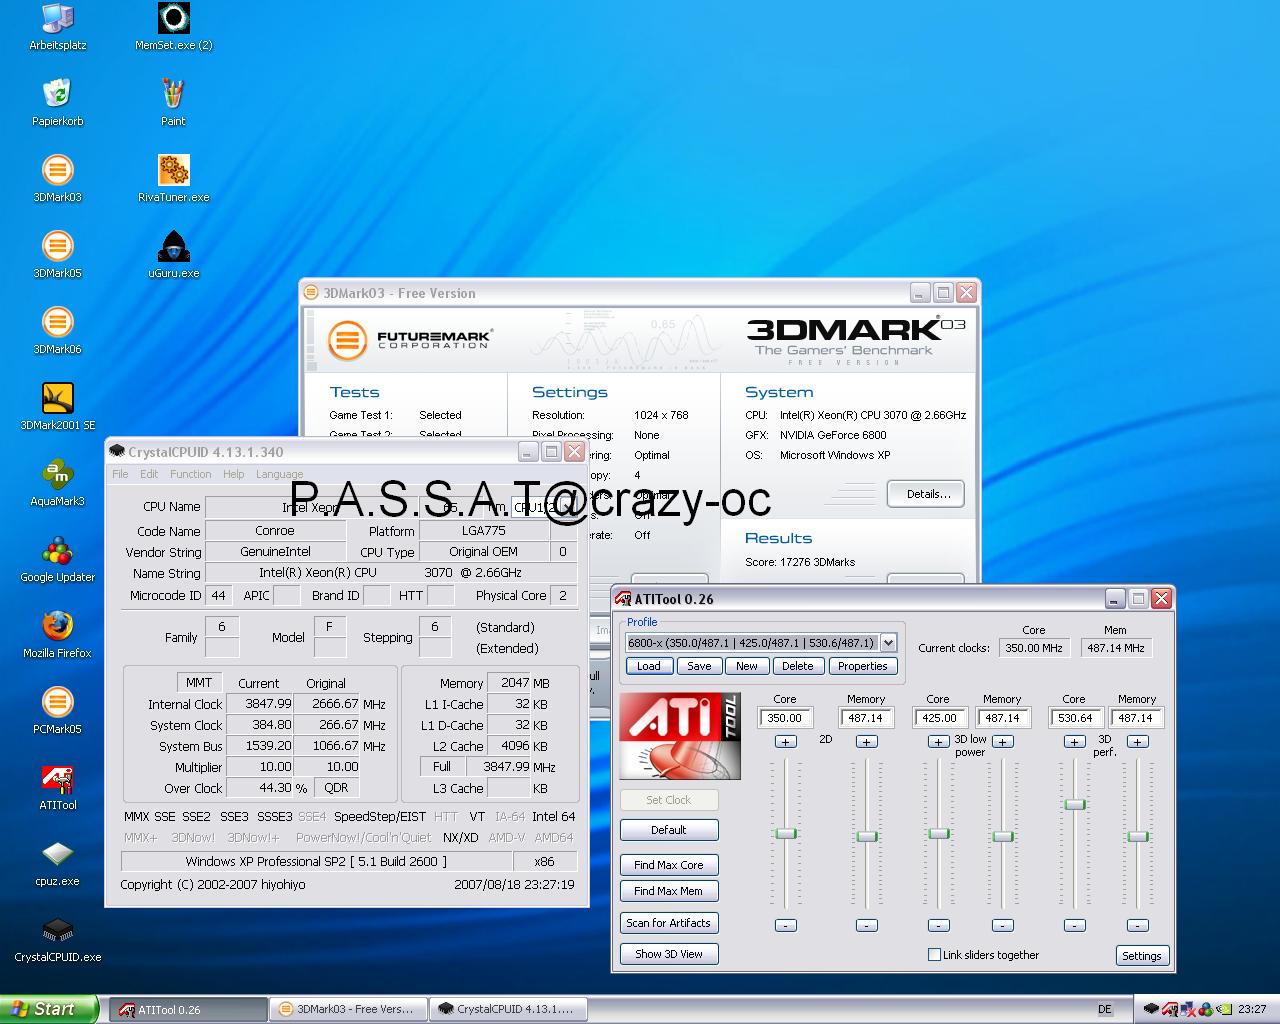Image resolution: width=1280 pixels, height=1024 pixels.
Task: Click the 3D low power core field 425.00
Action: click(939, 718)
